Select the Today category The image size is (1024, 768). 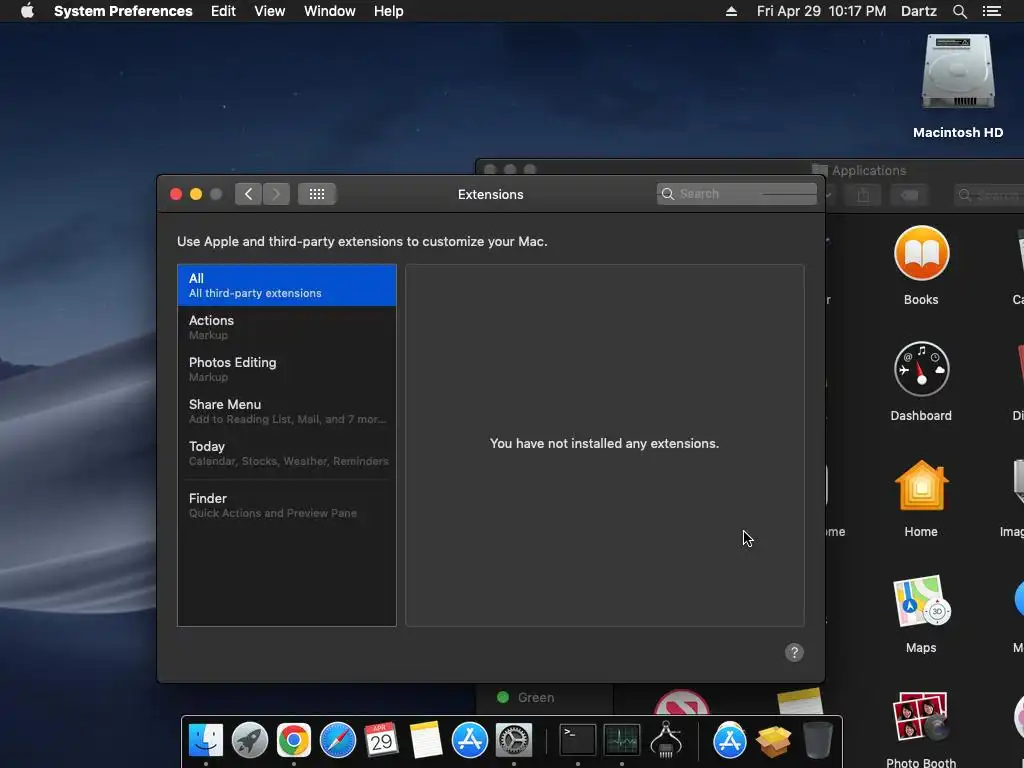[x=287, y=453]
